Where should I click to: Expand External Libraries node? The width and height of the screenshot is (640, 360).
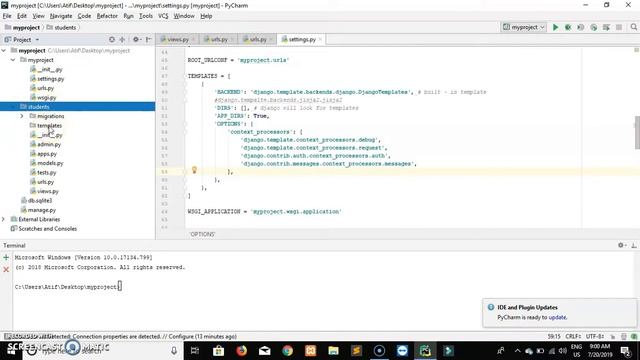[4, 220]
